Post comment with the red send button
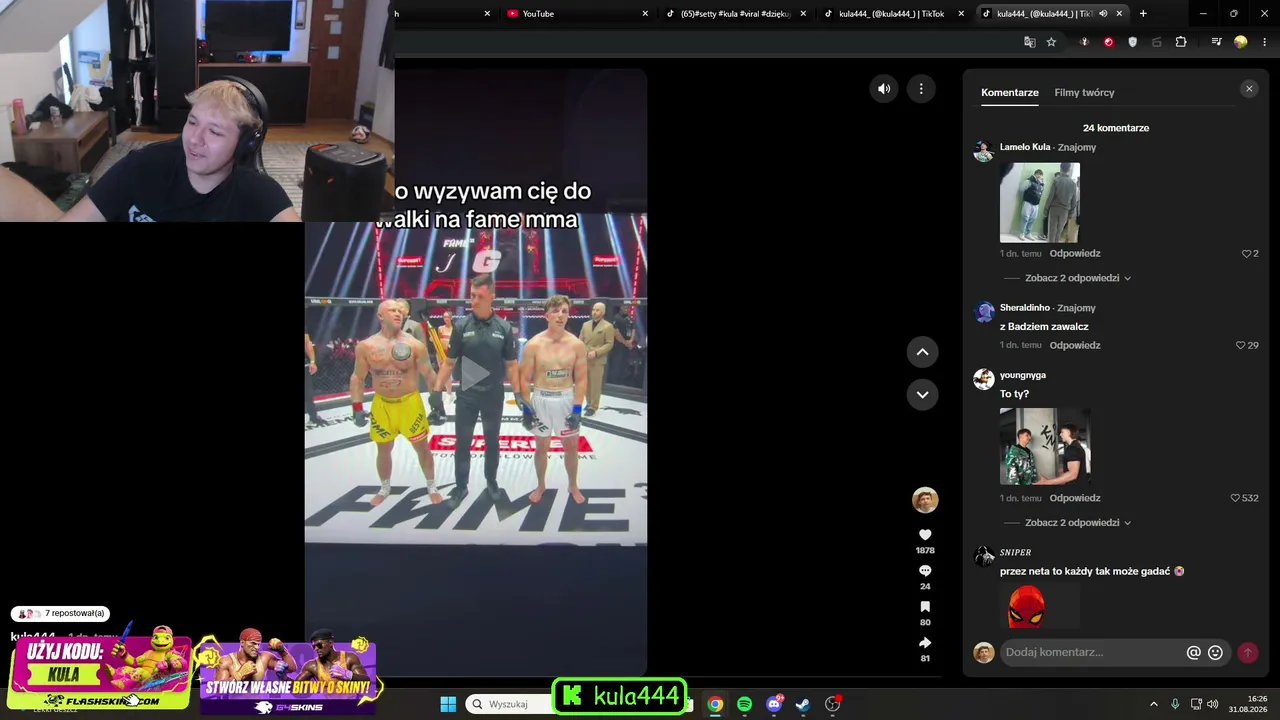1280x720 pixels. [x=1248, y=653]
